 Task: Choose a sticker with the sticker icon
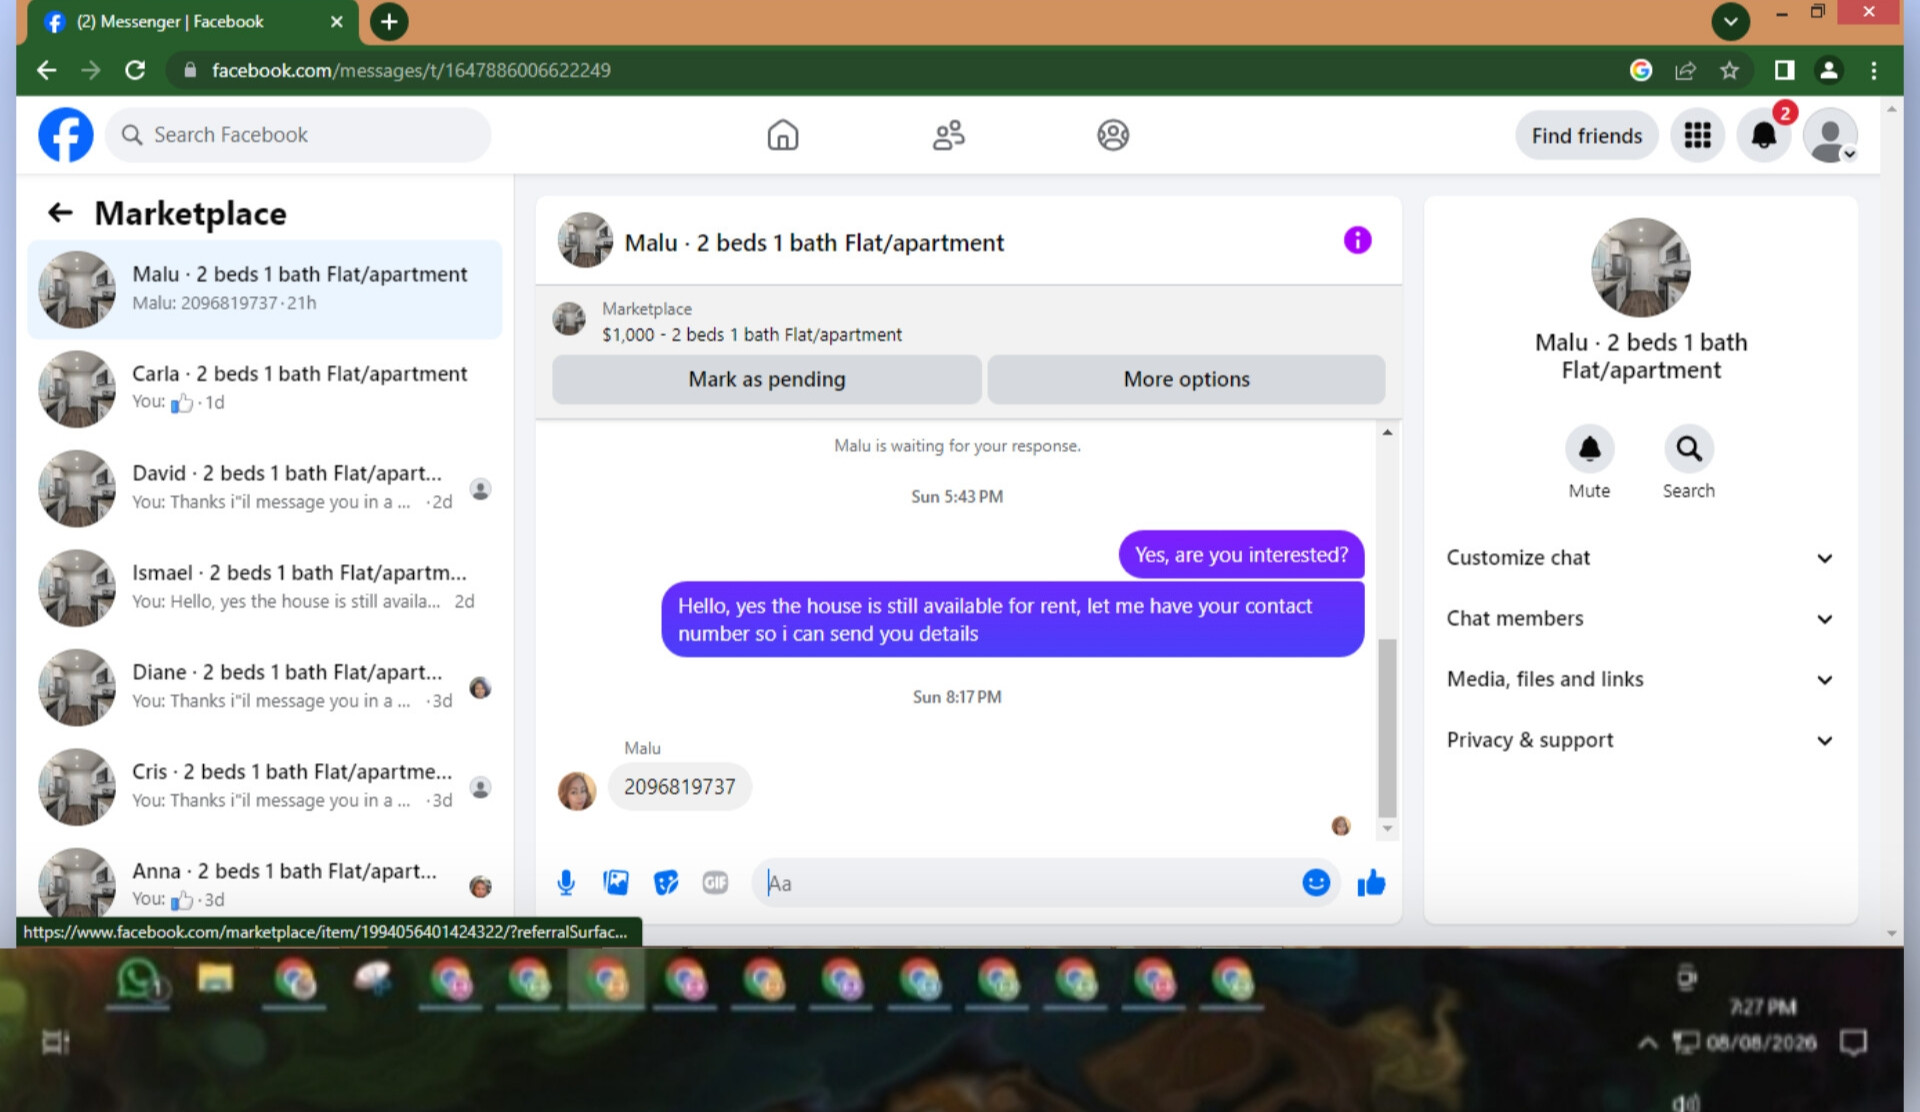tap(666, 883)
